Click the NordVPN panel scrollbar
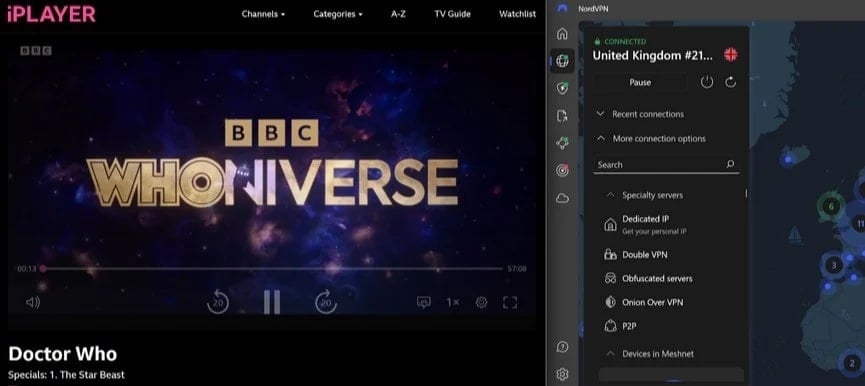 746,194
